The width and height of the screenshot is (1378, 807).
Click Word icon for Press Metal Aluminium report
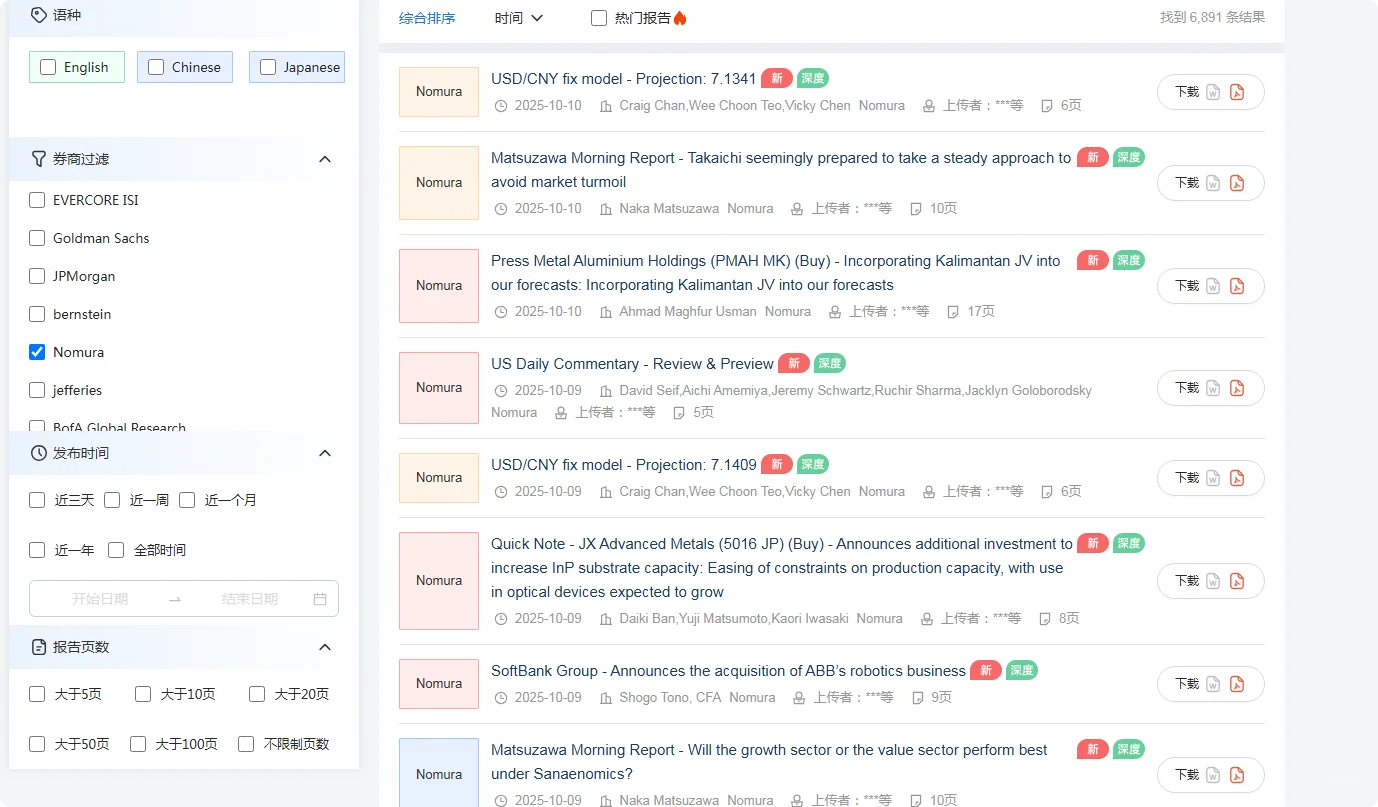point(1213,286)
